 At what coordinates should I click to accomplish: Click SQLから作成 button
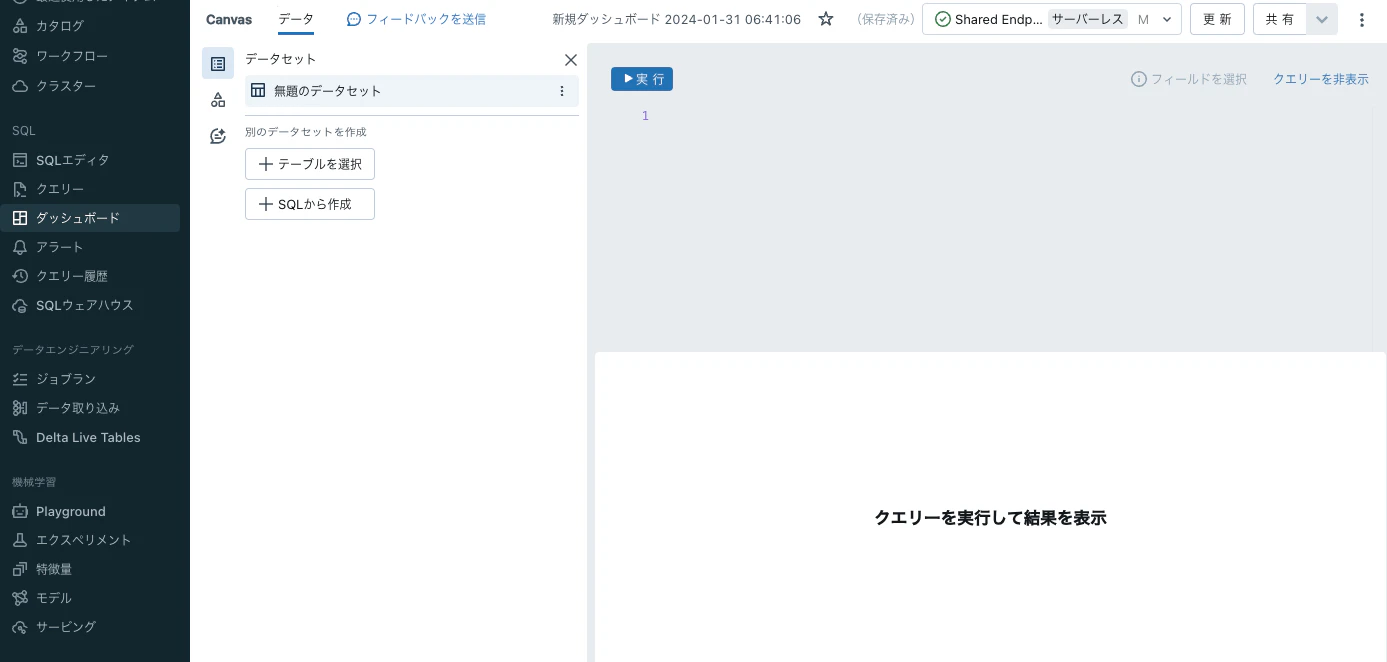pyautogui.click(x=310, y=204)
